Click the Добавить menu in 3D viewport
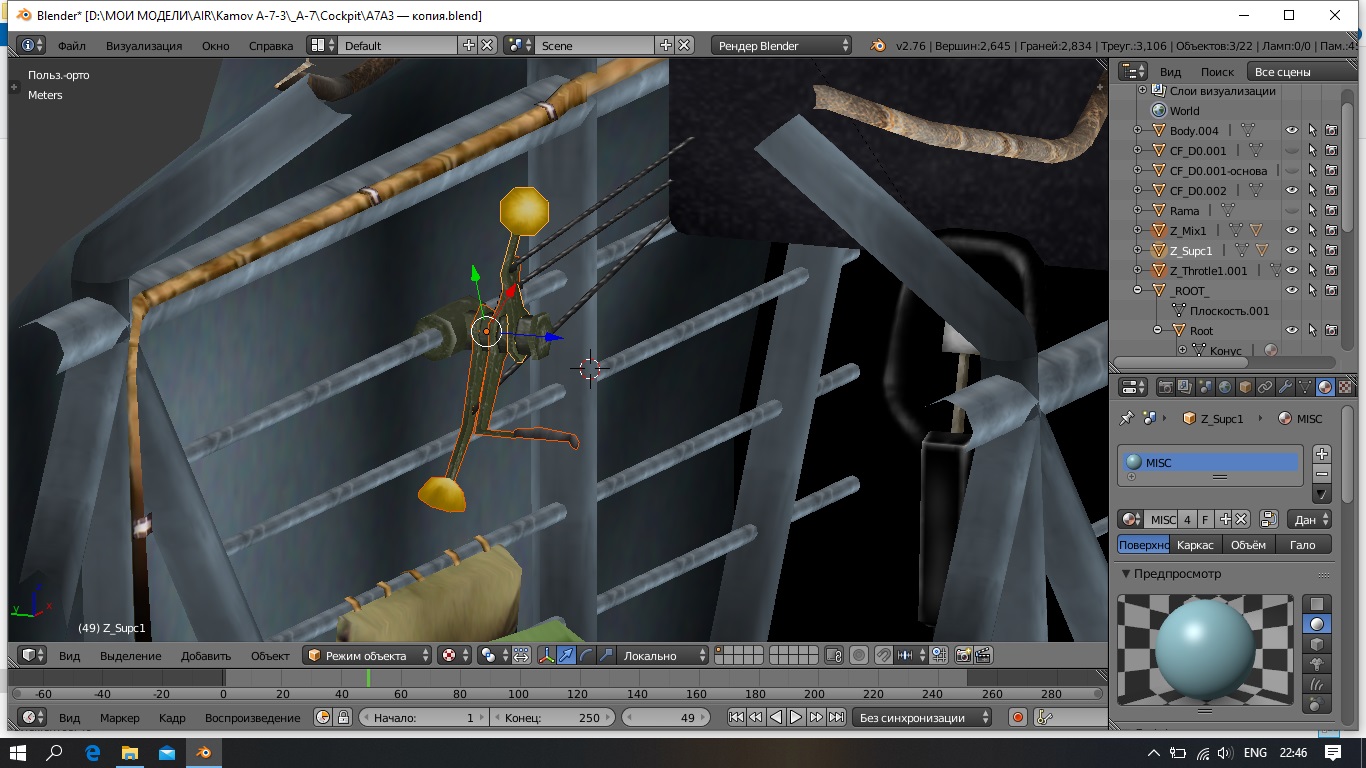Screen dimensions: 1366x768 [x=205, y=656]
